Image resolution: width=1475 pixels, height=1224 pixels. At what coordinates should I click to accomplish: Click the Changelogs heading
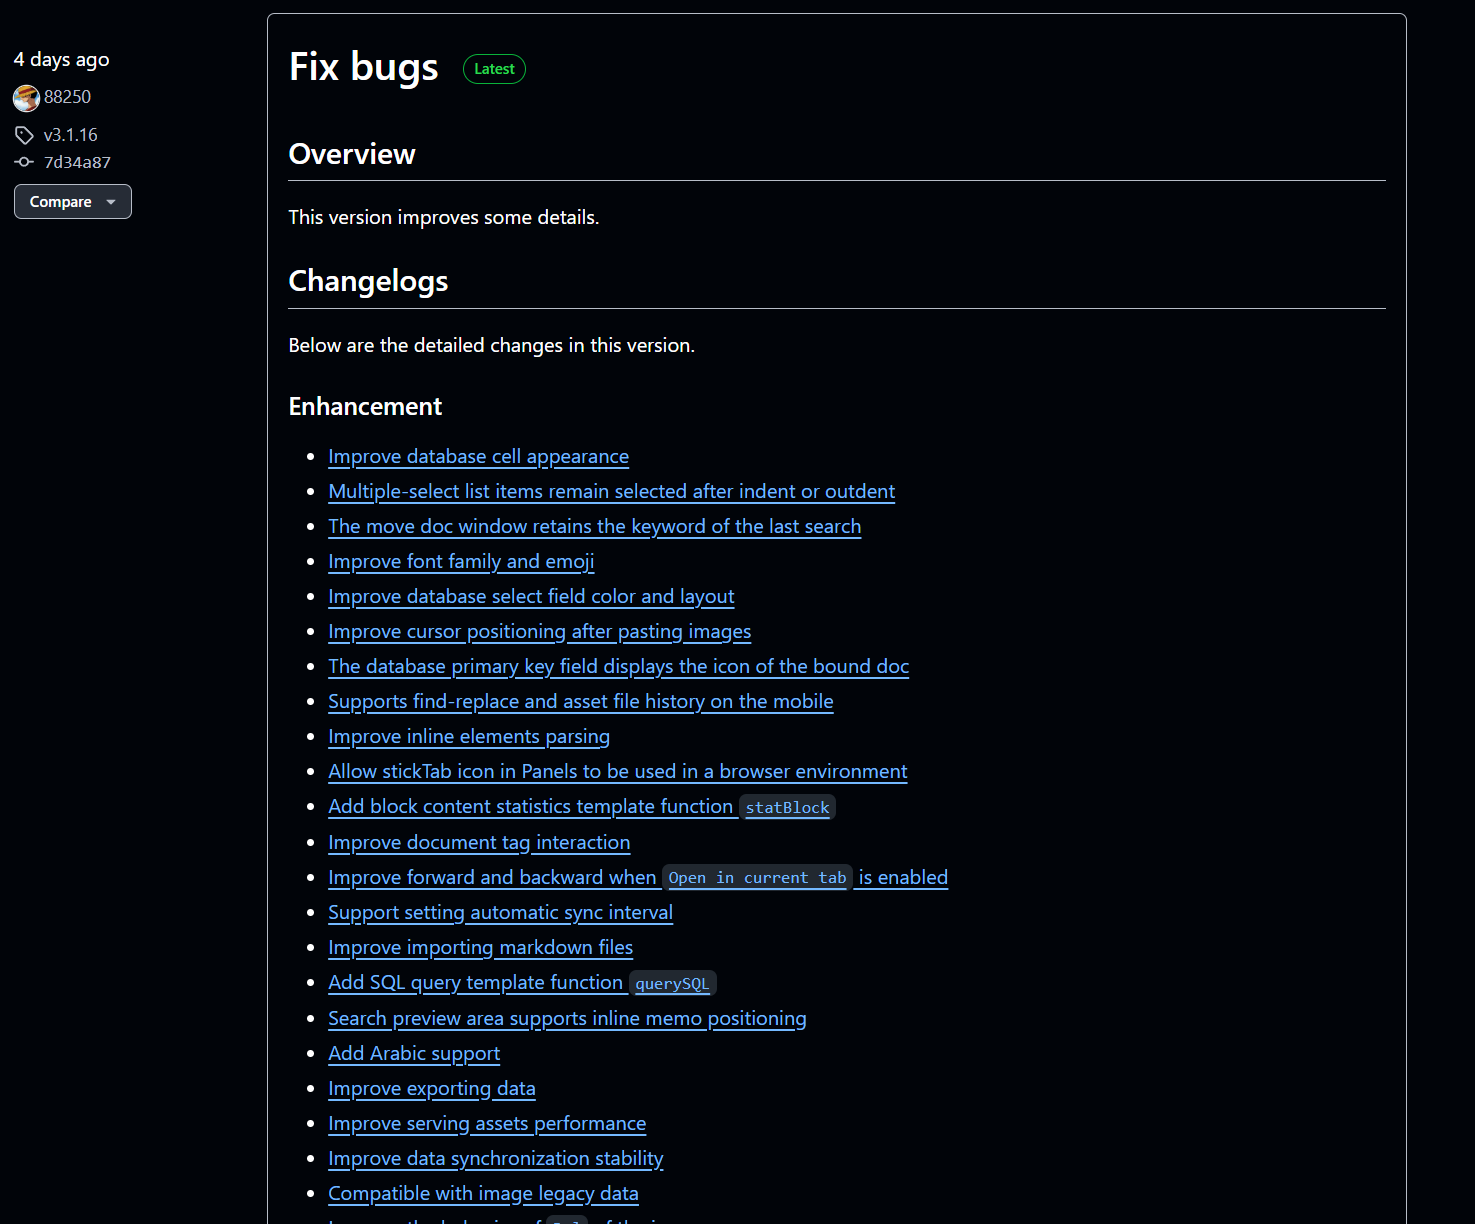(368, 282)
